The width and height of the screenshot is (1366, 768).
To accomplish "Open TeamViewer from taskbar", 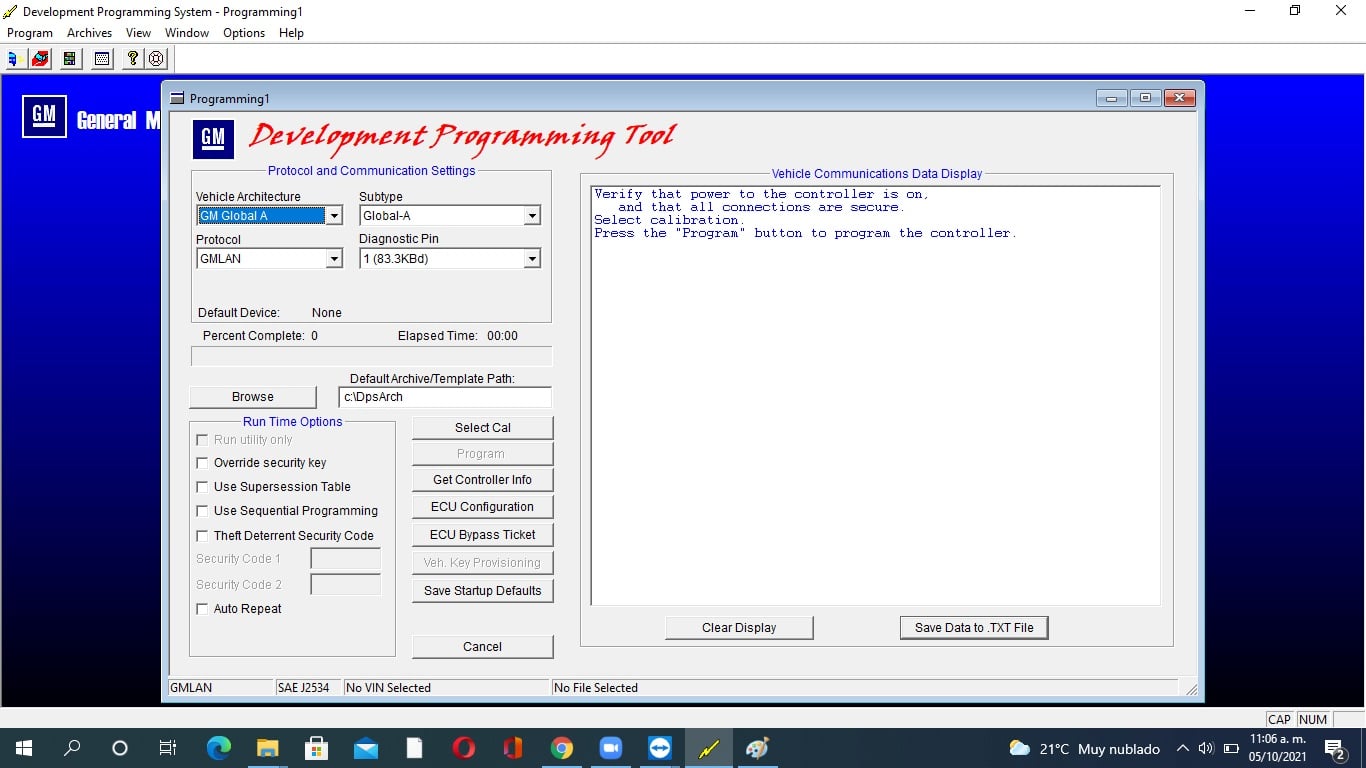I will 660,748.
